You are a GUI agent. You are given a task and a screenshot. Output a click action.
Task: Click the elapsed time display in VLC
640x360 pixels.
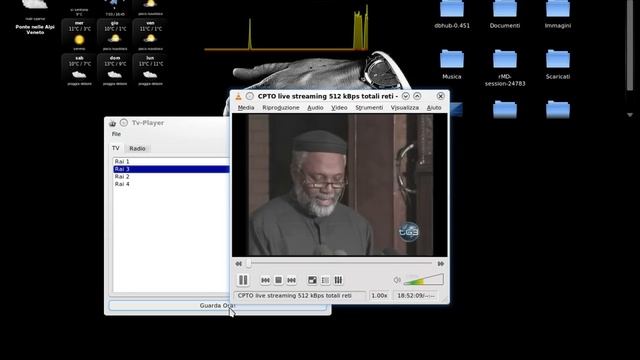[x=416, y=296]
